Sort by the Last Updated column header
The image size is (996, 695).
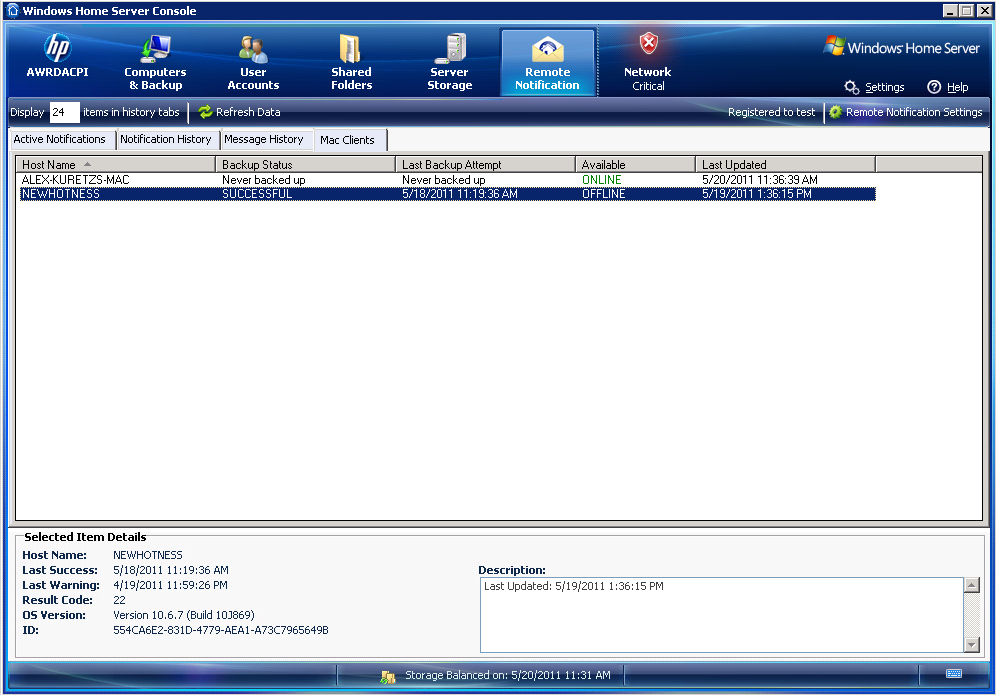785,164
